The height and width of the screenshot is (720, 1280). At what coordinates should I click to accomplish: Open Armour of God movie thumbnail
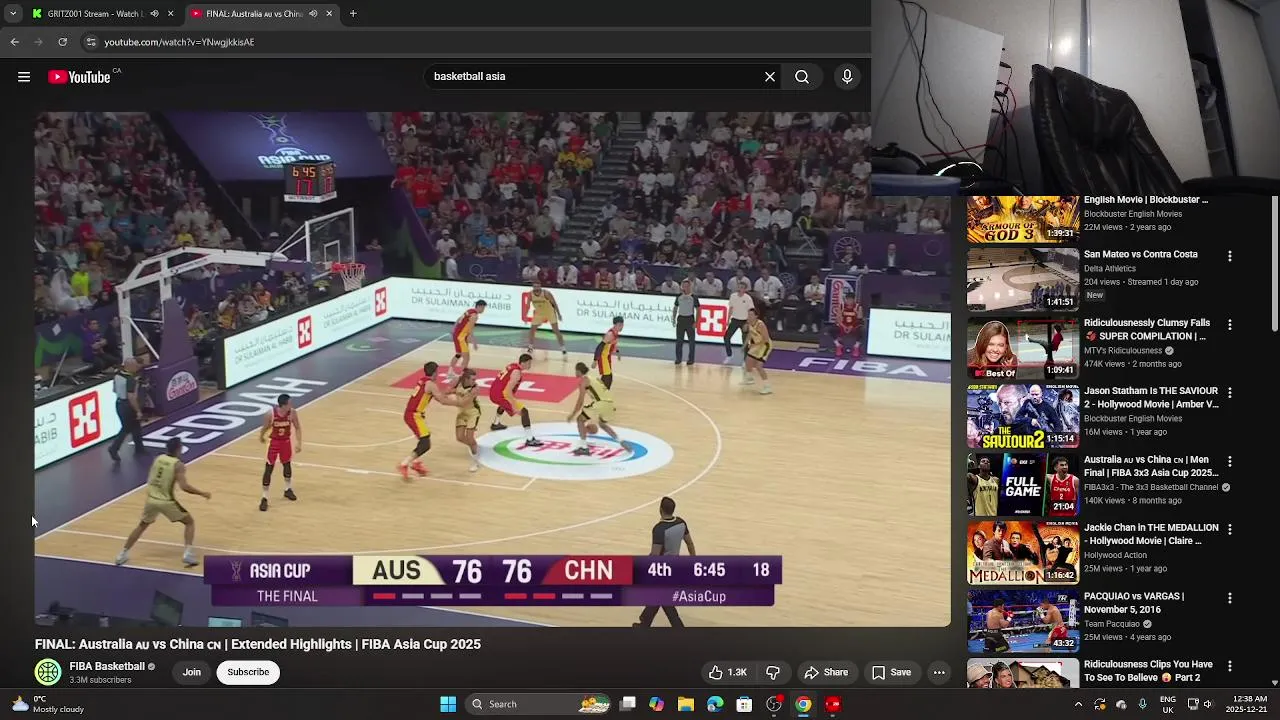coord(1022,219)
